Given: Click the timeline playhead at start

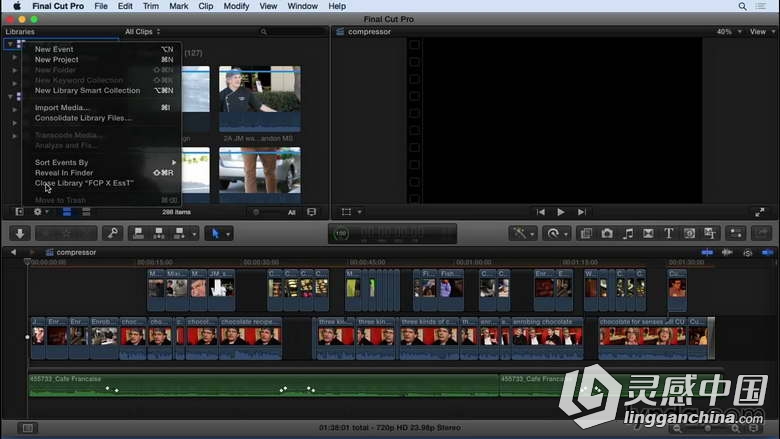Looking at the screenshot, I should click(x=27, y=262).
